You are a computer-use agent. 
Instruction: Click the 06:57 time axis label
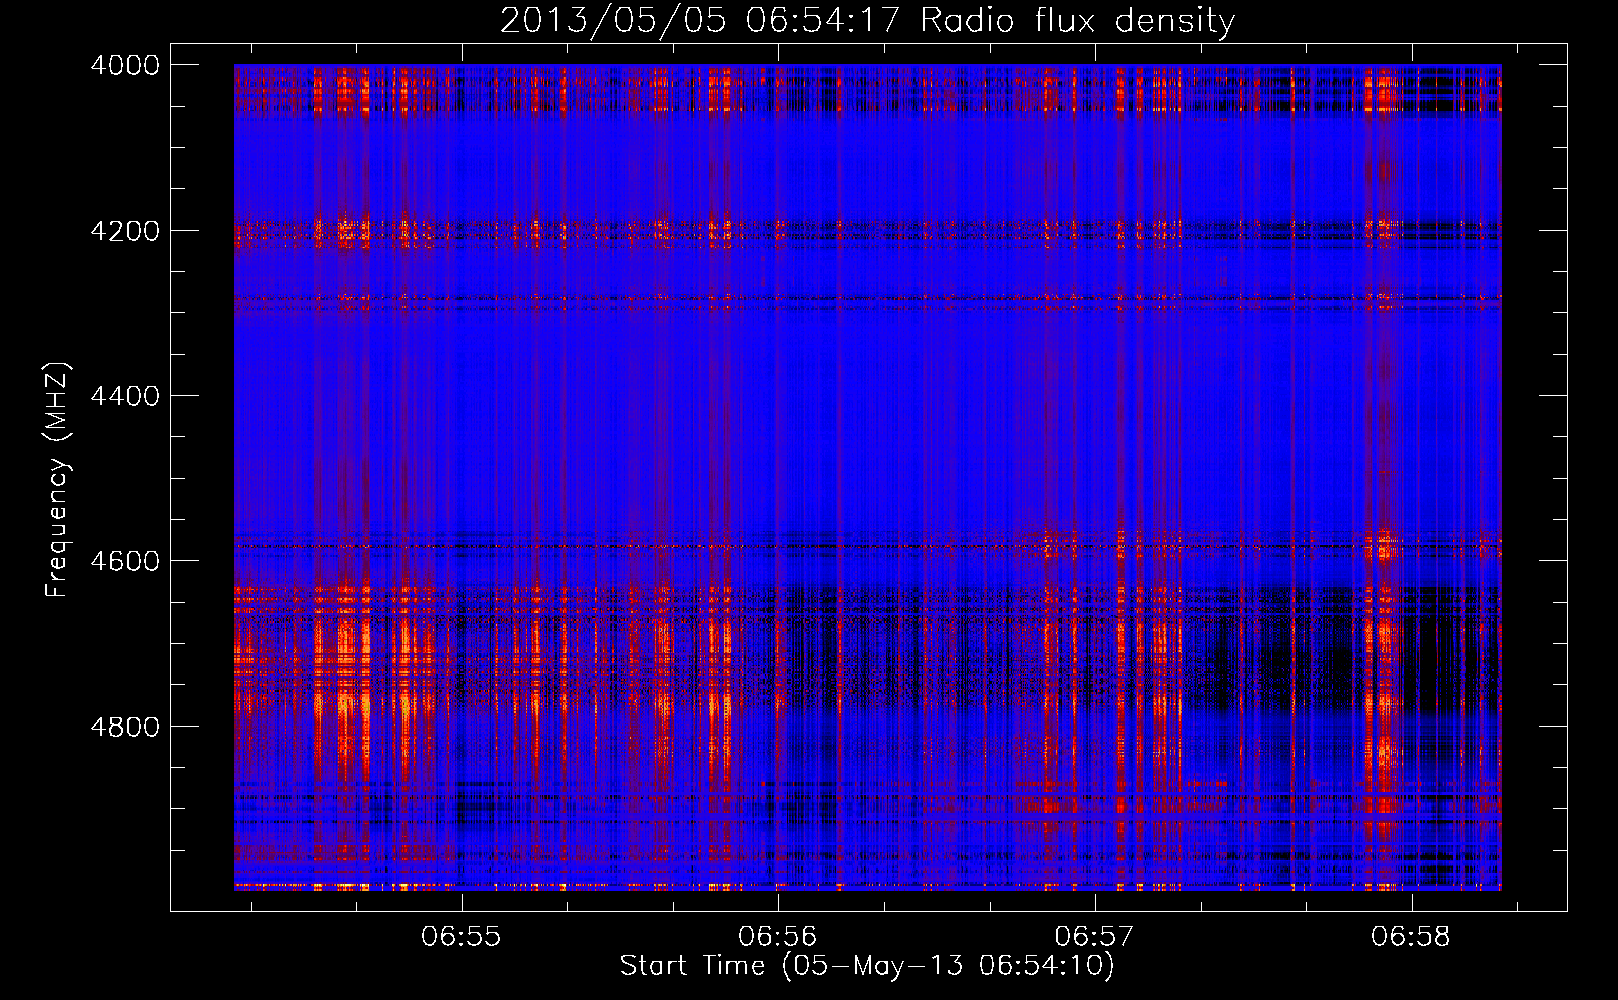(x=1095, y=936)
